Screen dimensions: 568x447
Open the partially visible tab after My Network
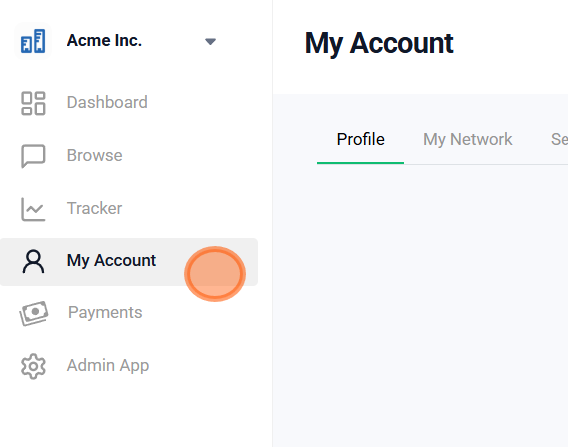[559, 140]
